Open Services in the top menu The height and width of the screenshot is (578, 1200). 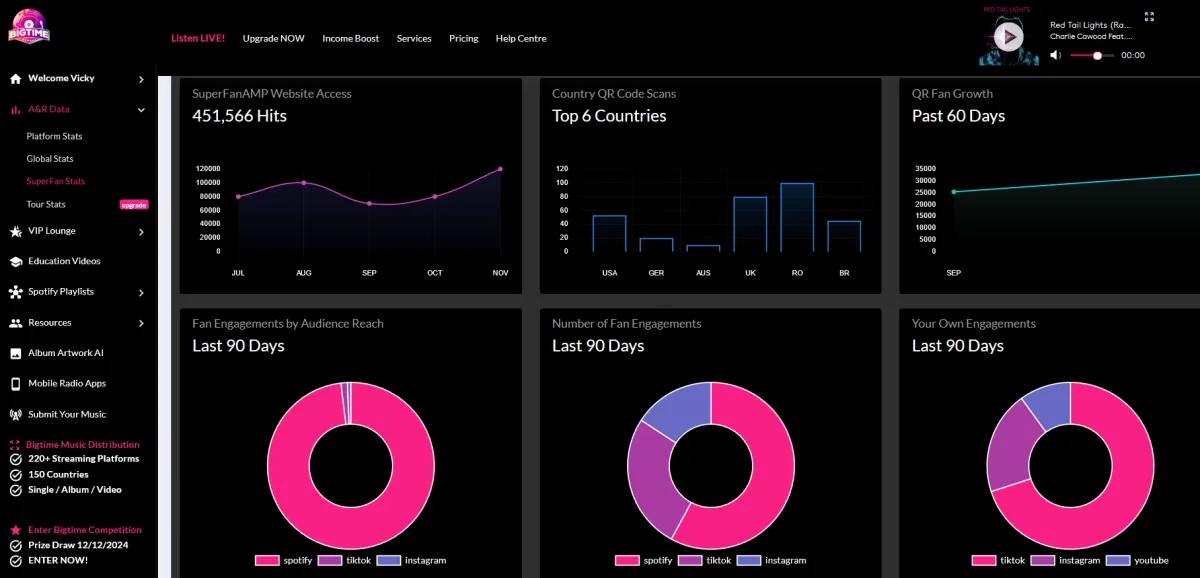pos(414,38)
